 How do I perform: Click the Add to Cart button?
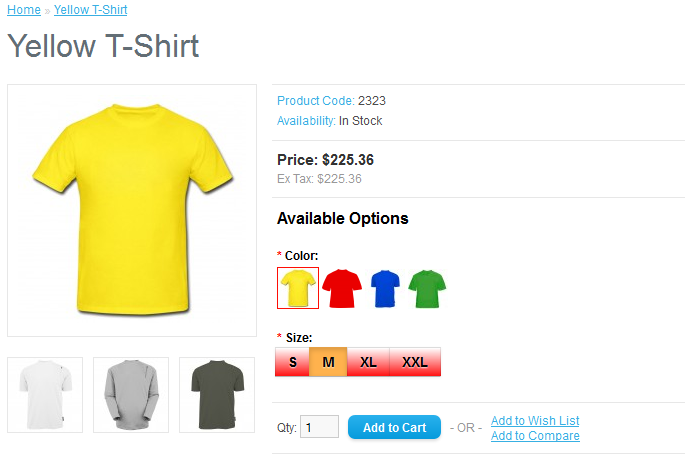pos(394,427)
